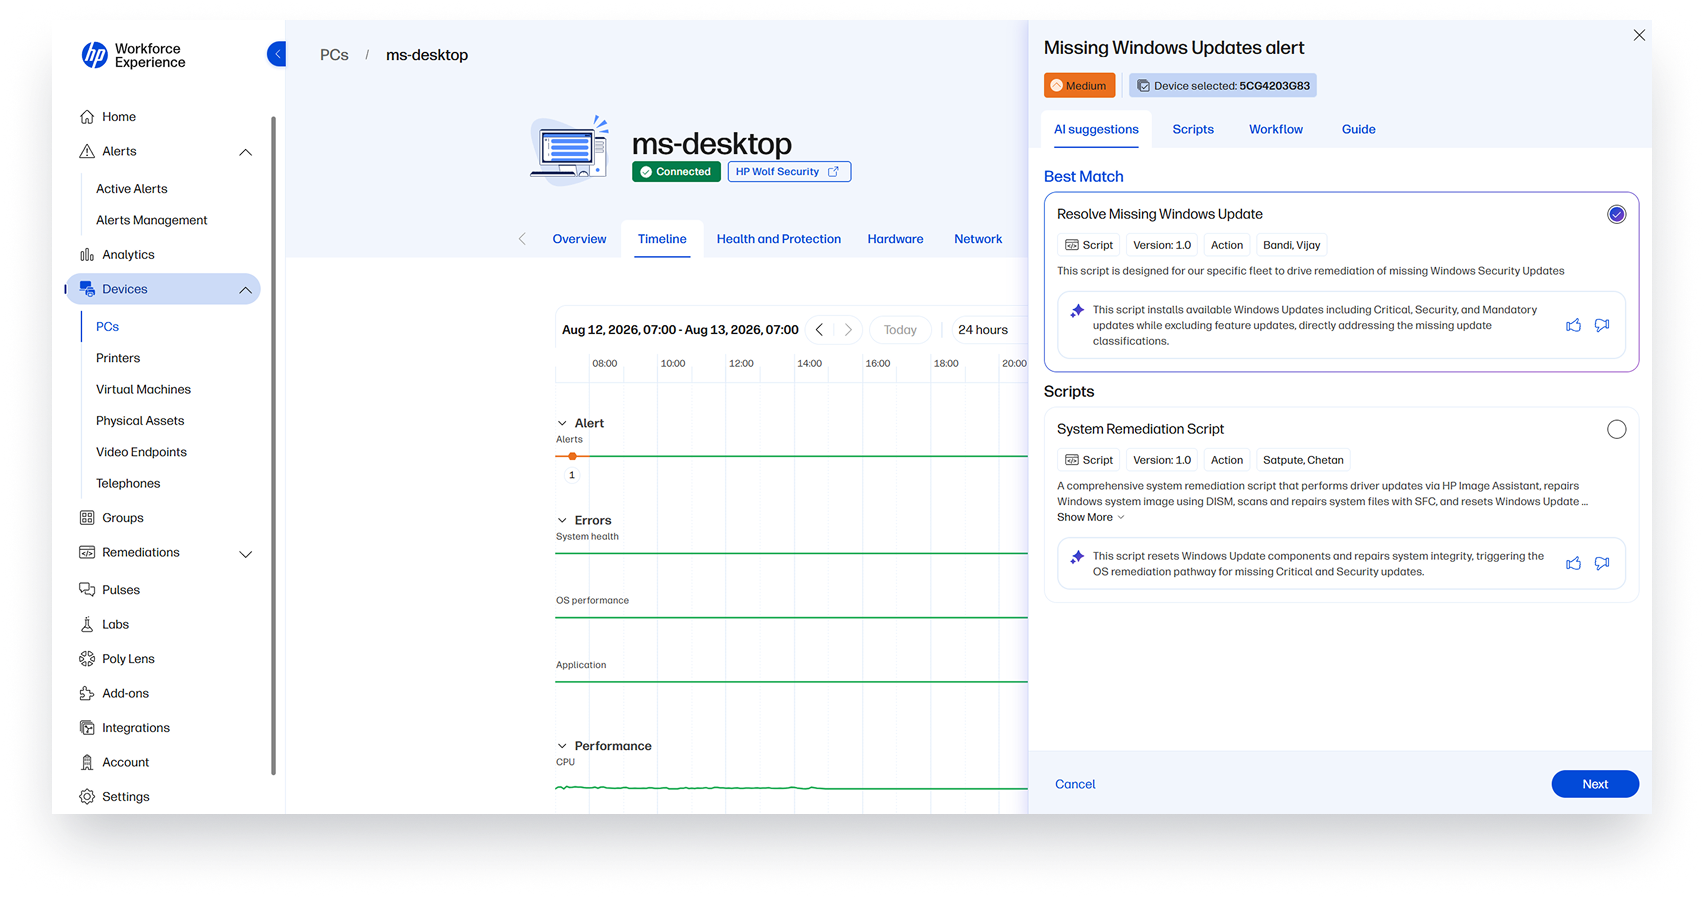This screenshot has width=1704, height=899.
Task: Switch to the AI suggestions tab
Action: coord(1096,129)
